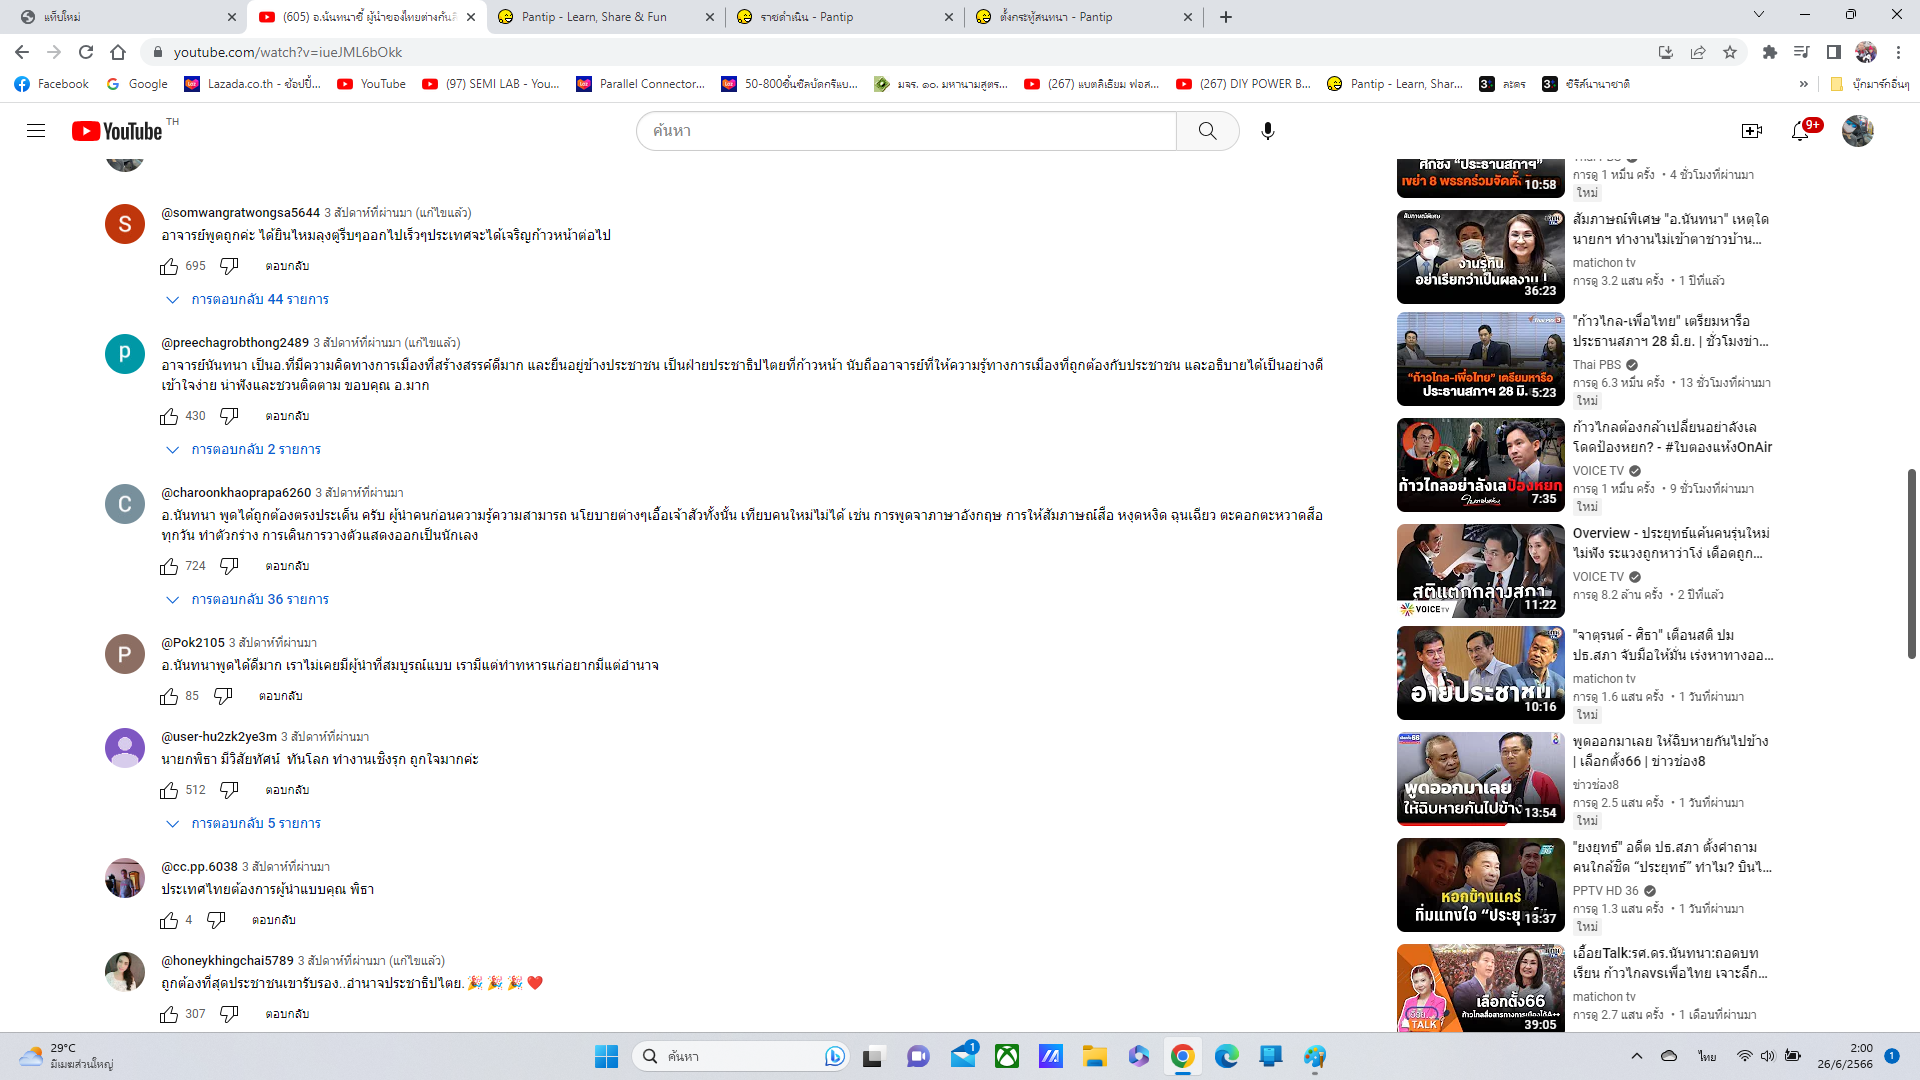This screenshot has width=1920, height=1080.
Task: Open the matichon tv channel under the 36:23 video
Action: pyautogui.click(x=1604, y=263)
